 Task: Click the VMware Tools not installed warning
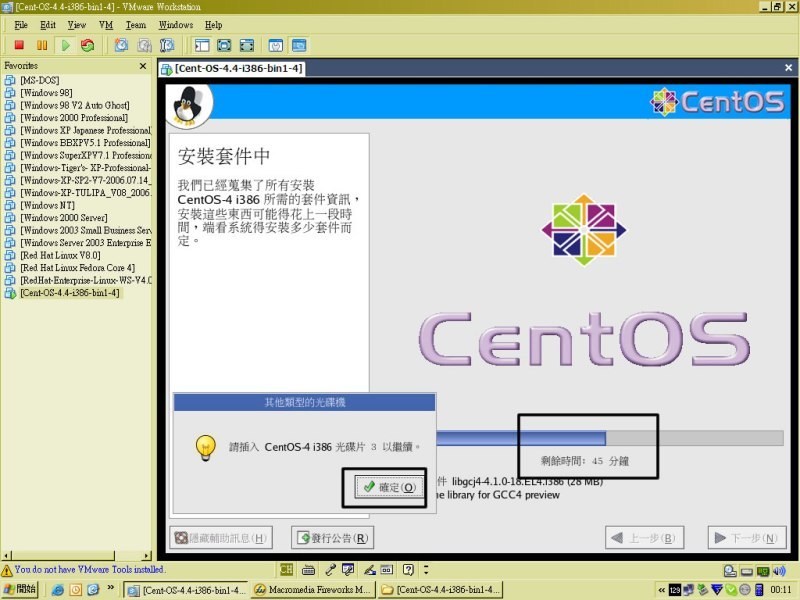(x=83, y=569)
